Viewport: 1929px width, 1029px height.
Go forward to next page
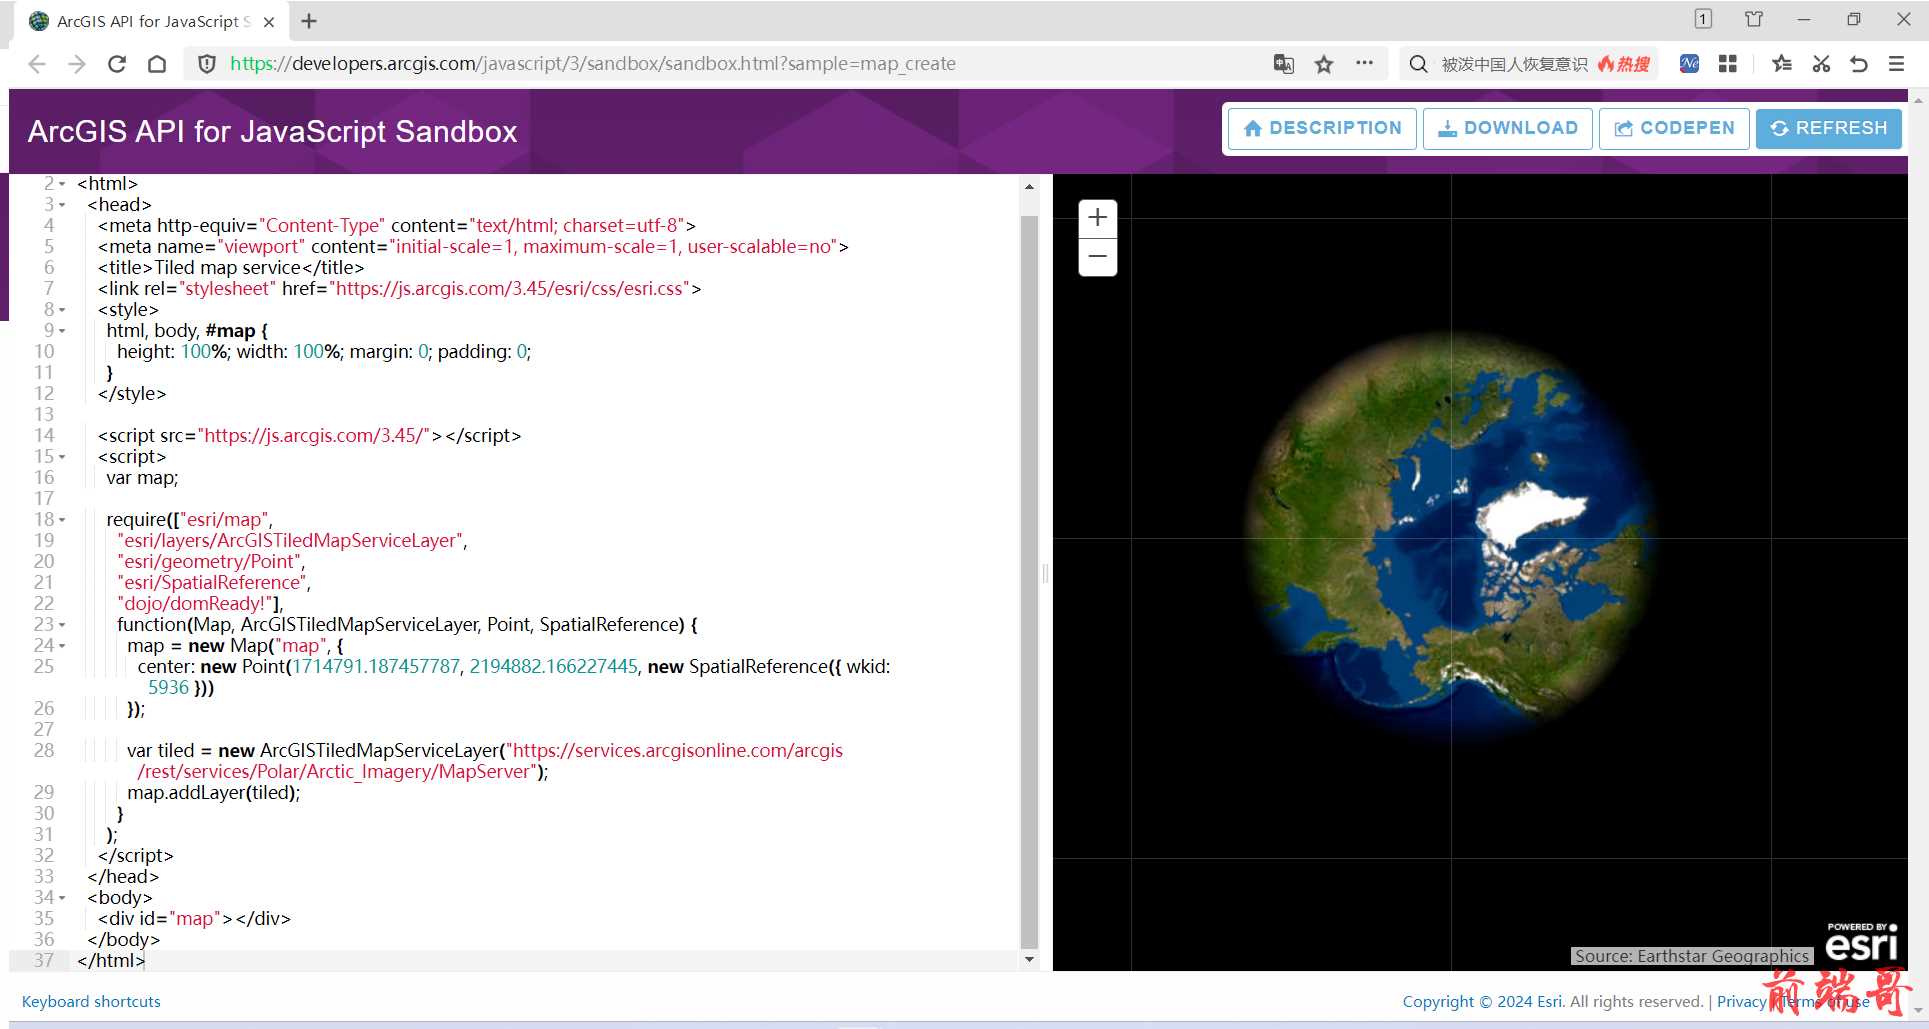click(x=77, y=64)
